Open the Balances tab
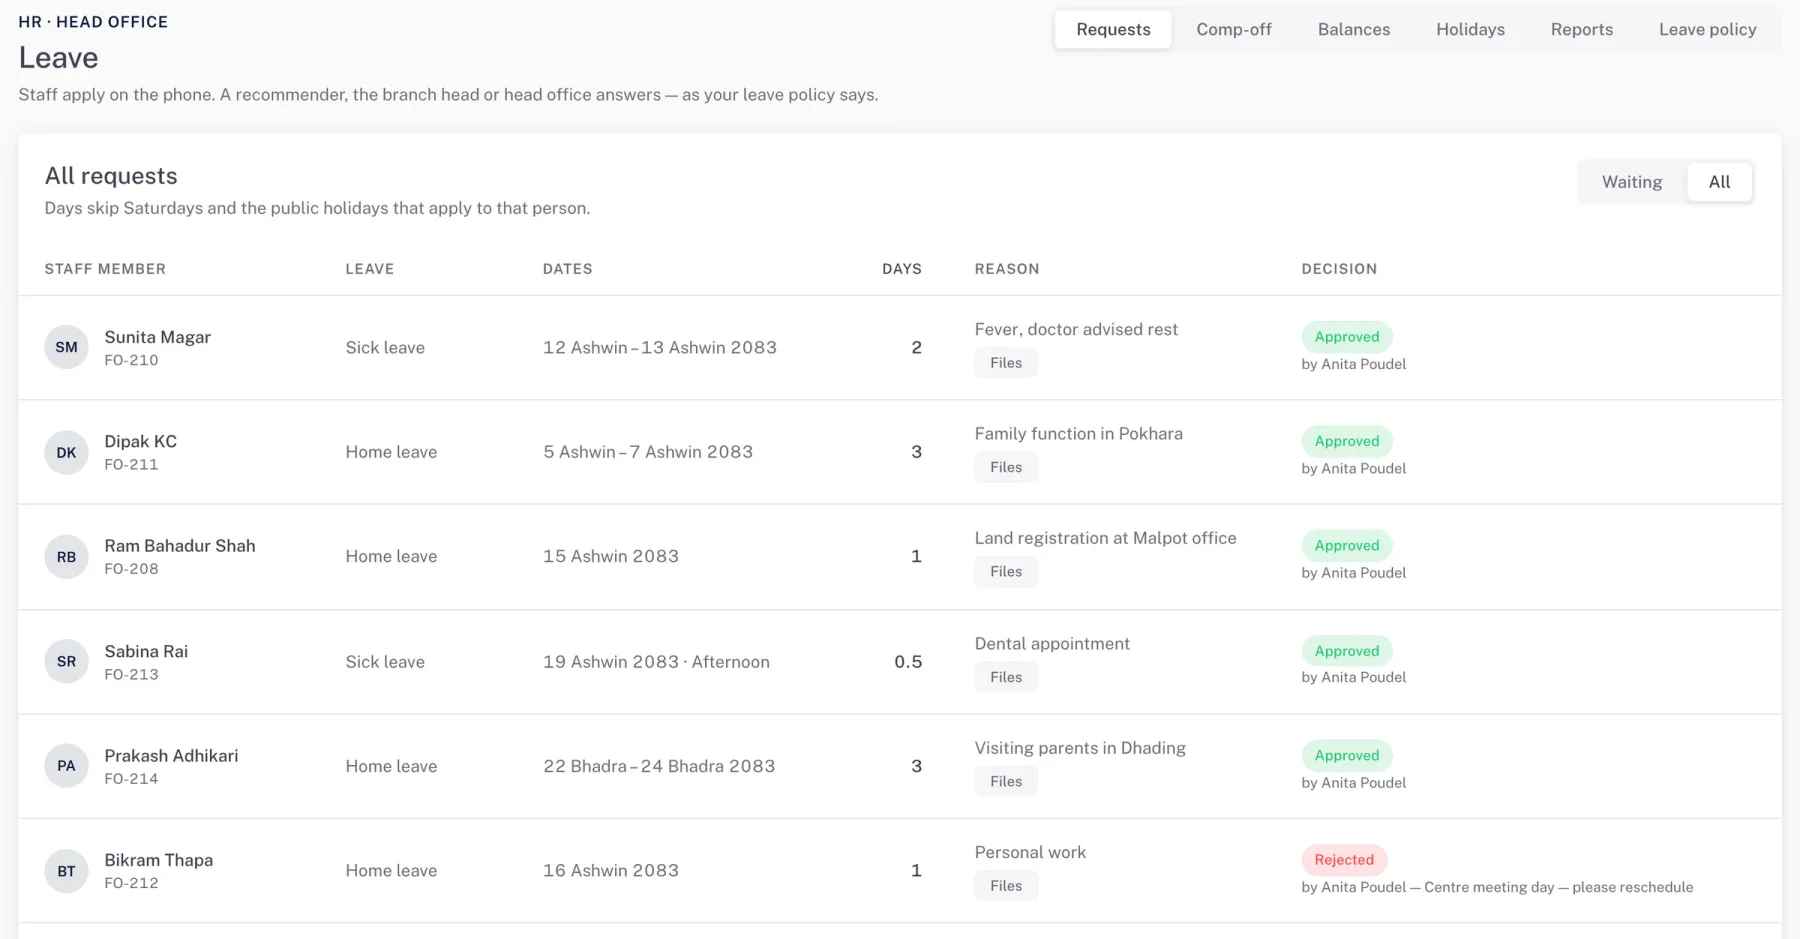This screenshot has width=1800, height=939. pos(1354,30)
